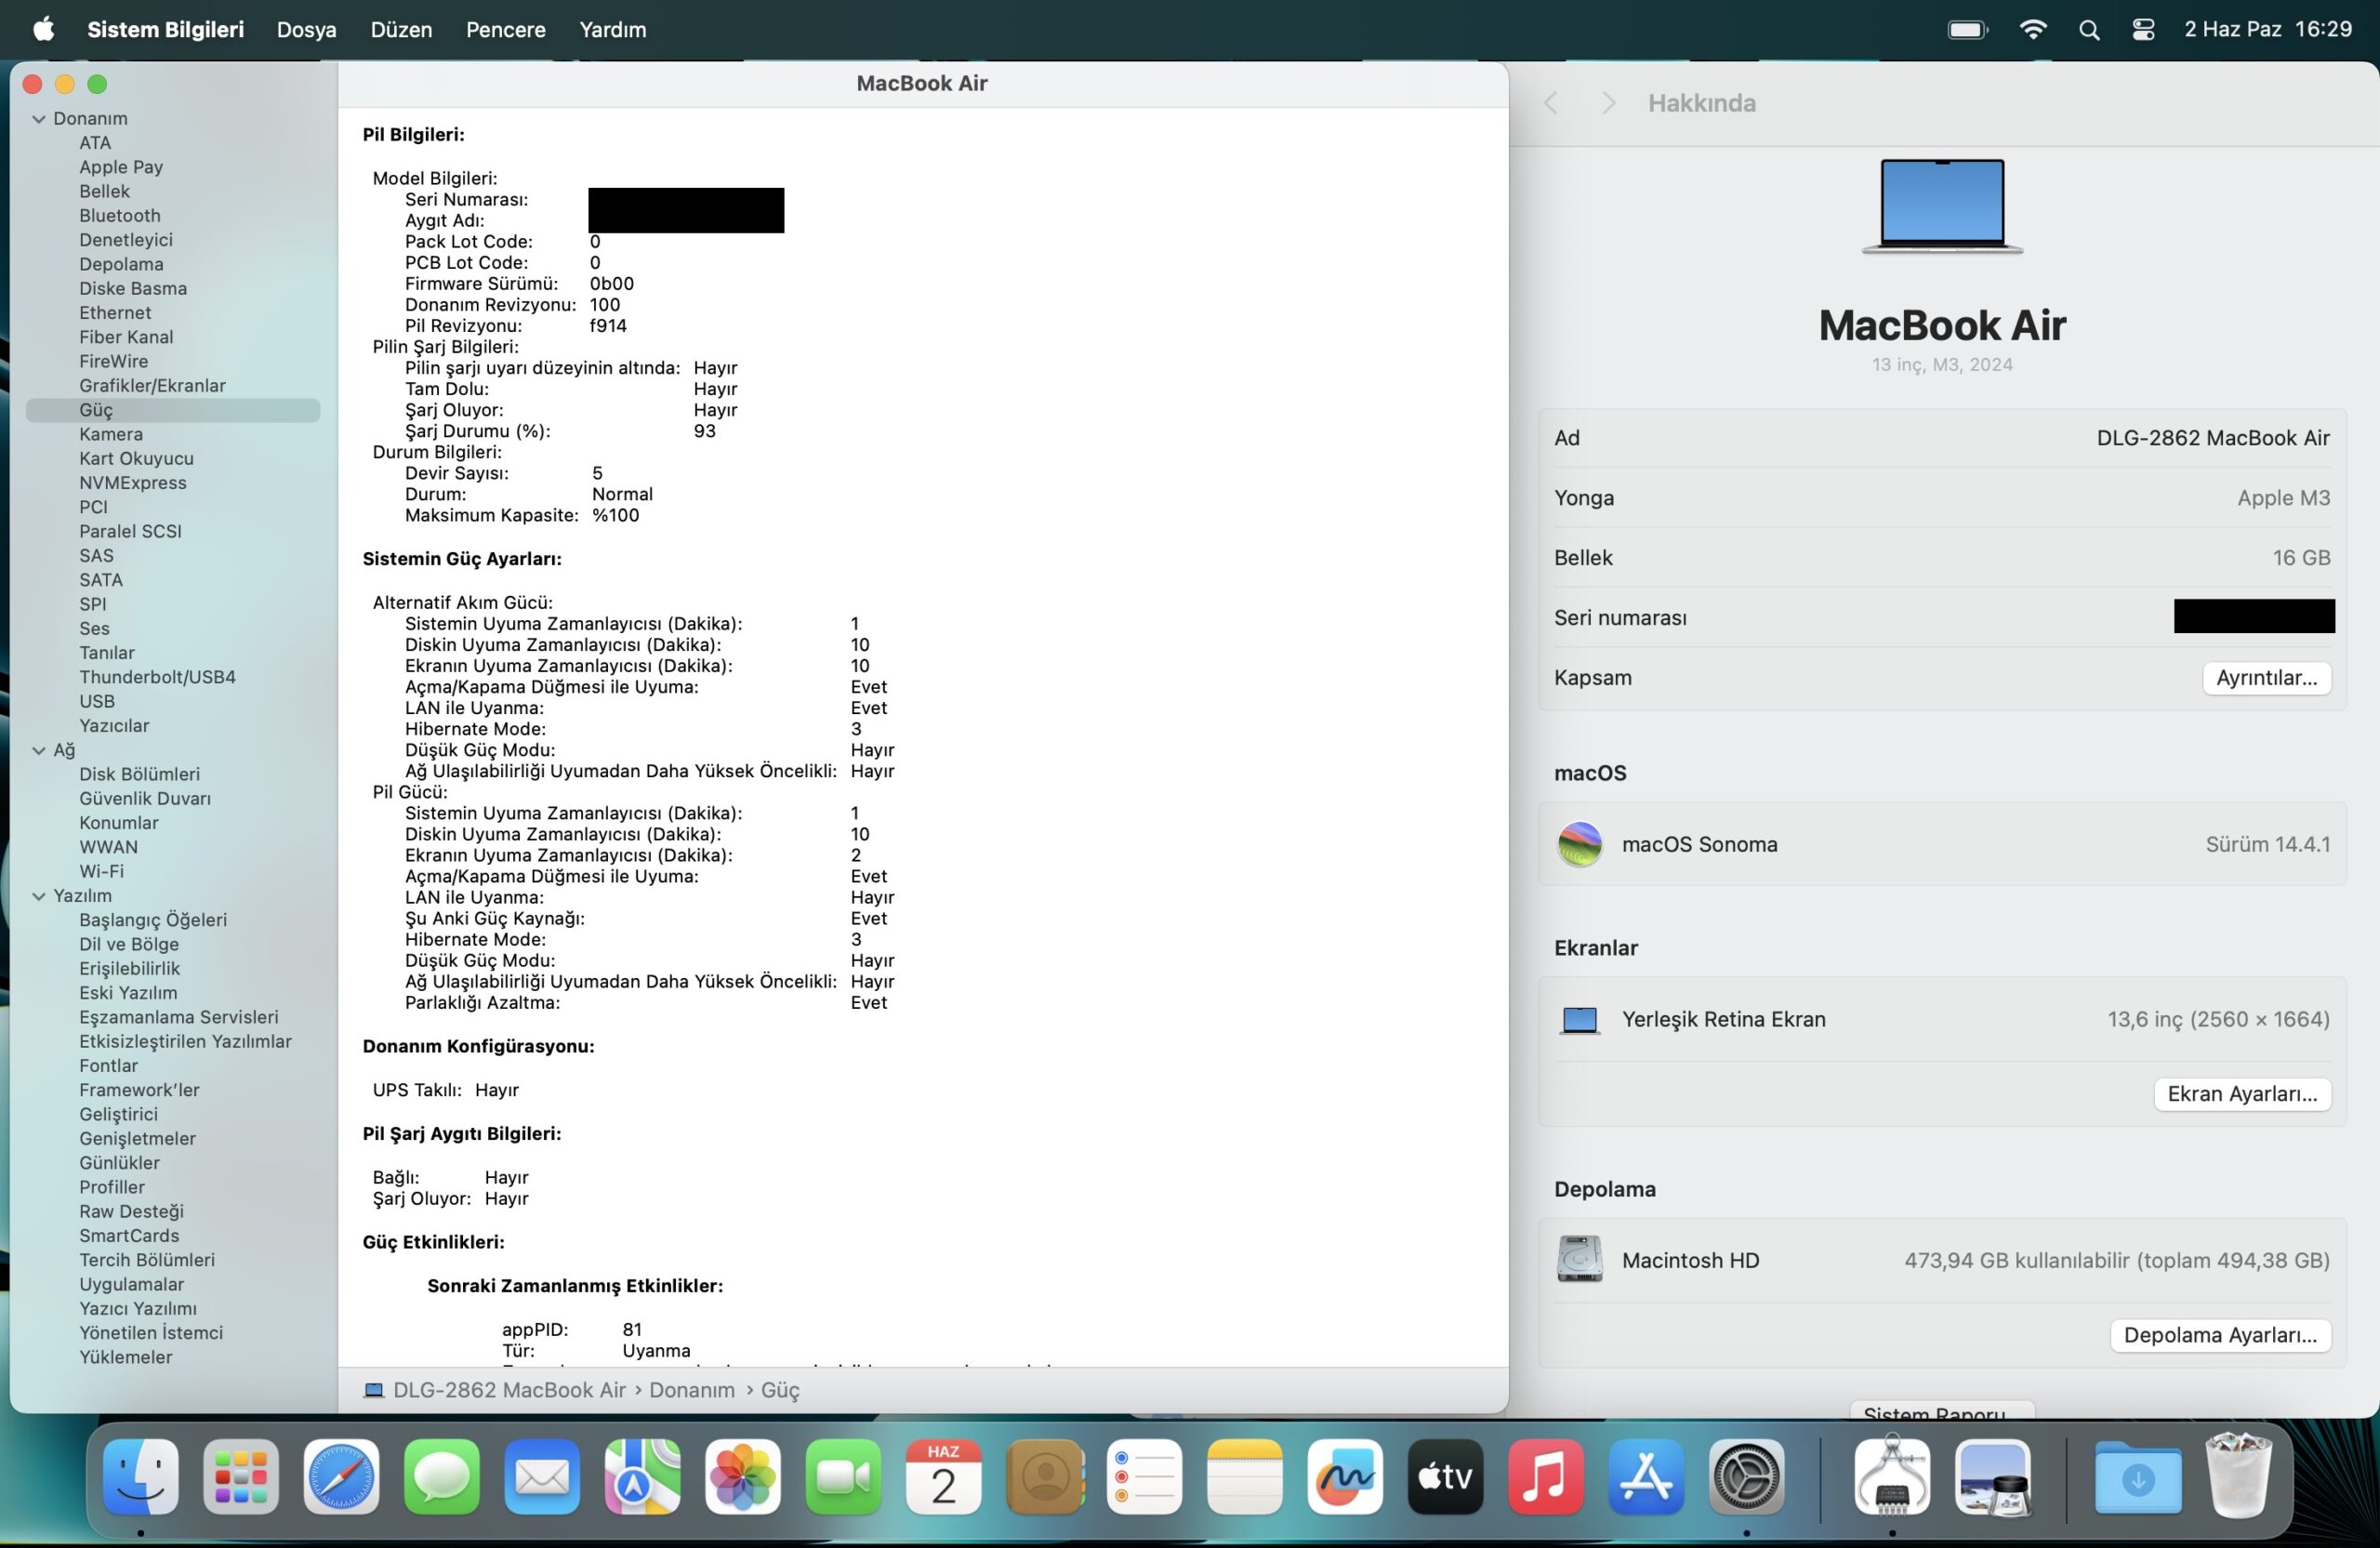Select Depolama in the sidebar

121,264
